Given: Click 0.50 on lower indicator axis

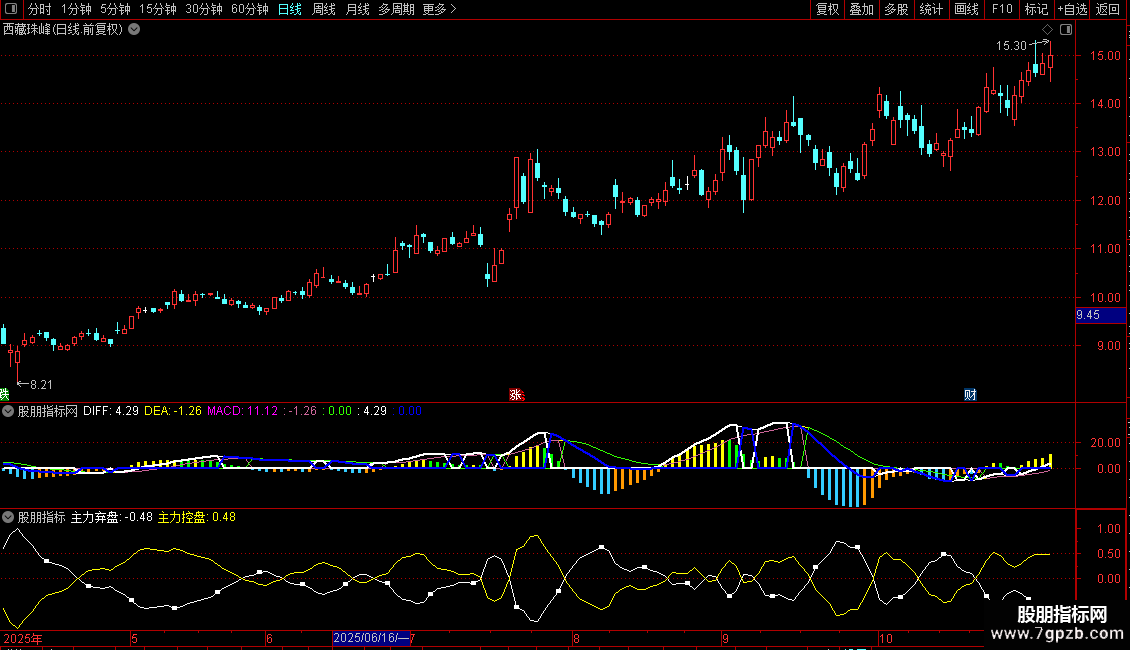Looking at the screenshot, I should coord(1108,553).
